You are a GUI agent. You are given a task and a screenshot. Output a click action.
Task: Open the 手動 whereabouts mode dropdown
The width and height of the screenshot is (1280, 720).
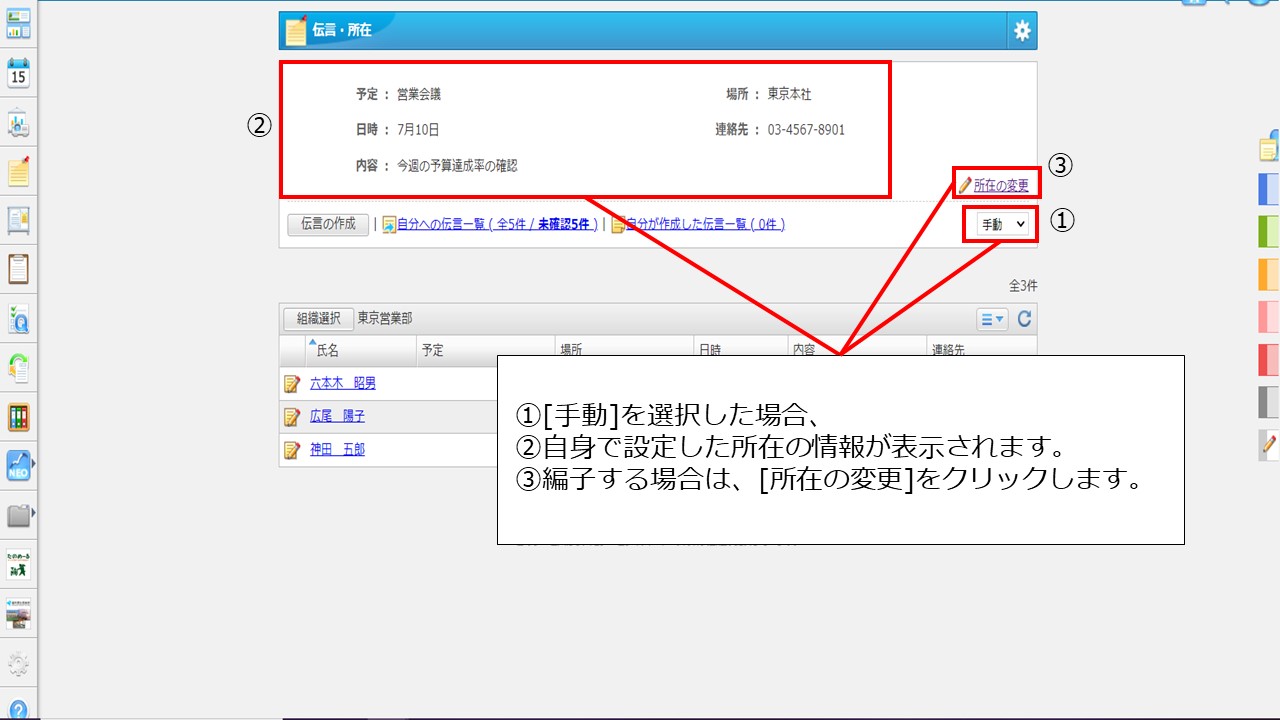1003,225
